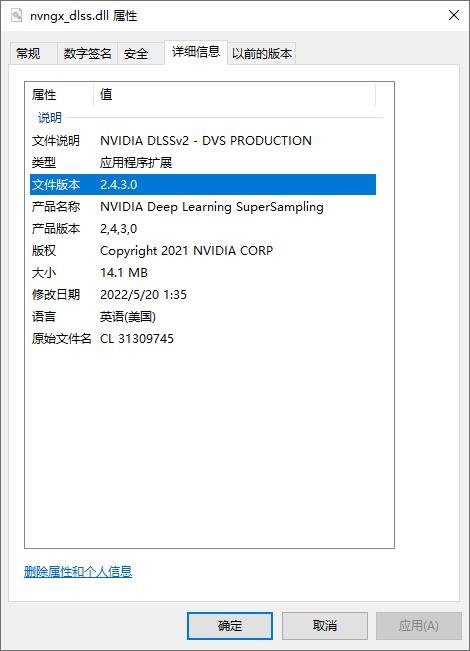Select the 产品版本 row
The image size is (470, 651).
coord(203,228)
